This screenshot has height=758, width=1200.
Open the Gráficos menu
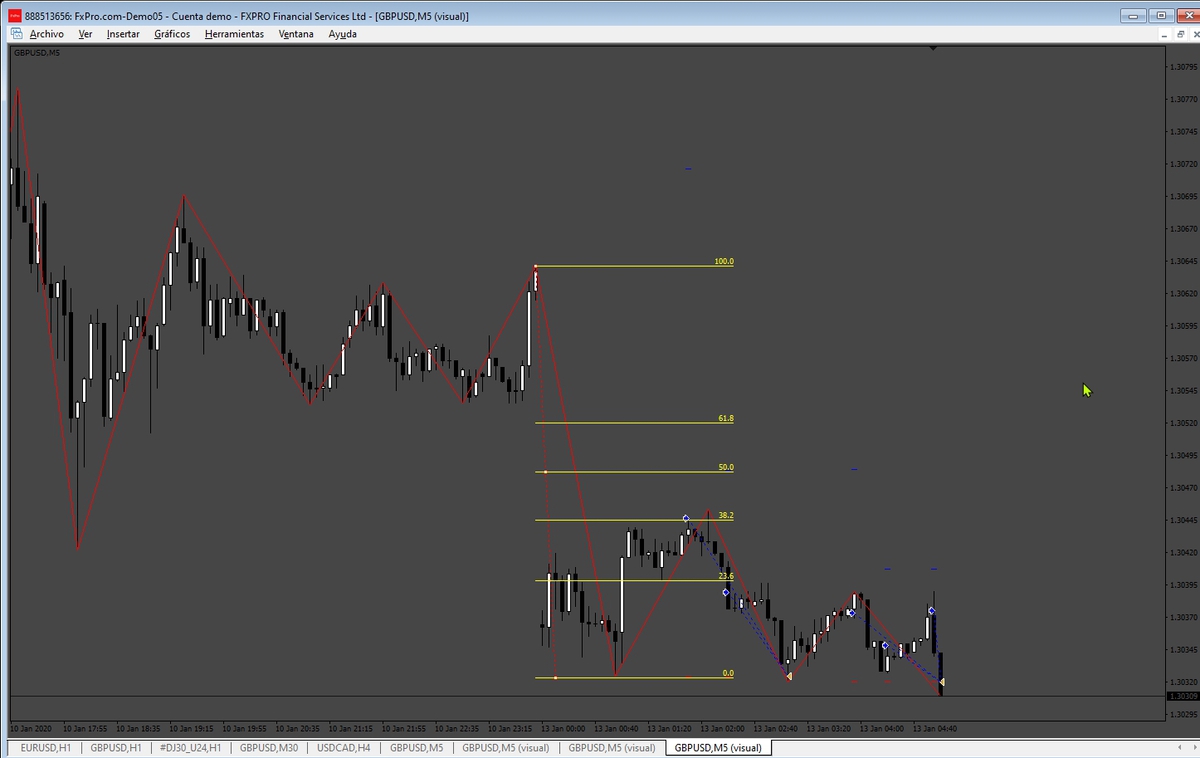click(x=172, y=33)
